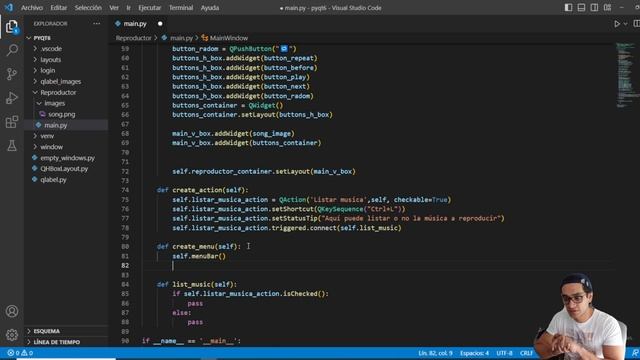Click the code minimap
The image size is (640, 360).
(626, 75)
